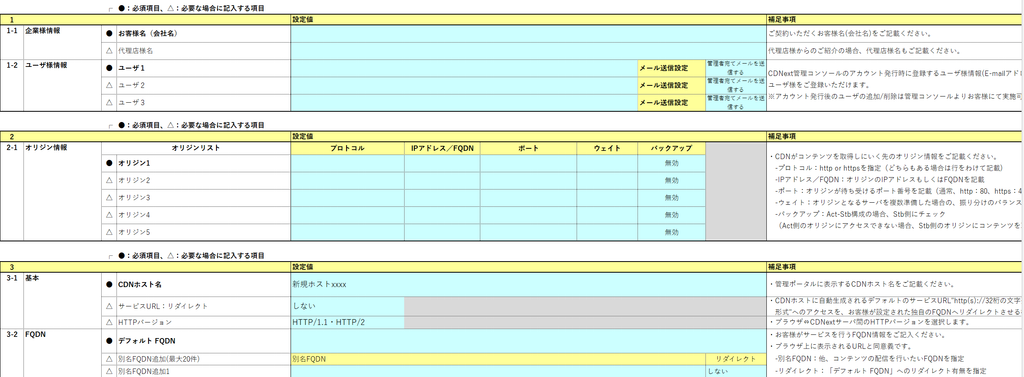The height and width of the screenshot is (377, 1024).
Task: Click the デフォルト FQDN value cell
Action: (x=528, y=340)
